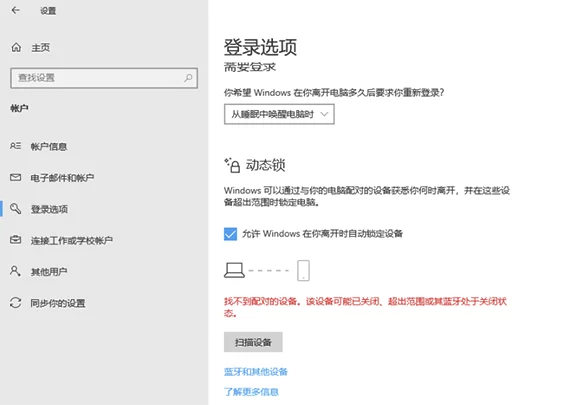
Task: Open the 蓝牙和其他设备 link
Action: pos(256,372)
